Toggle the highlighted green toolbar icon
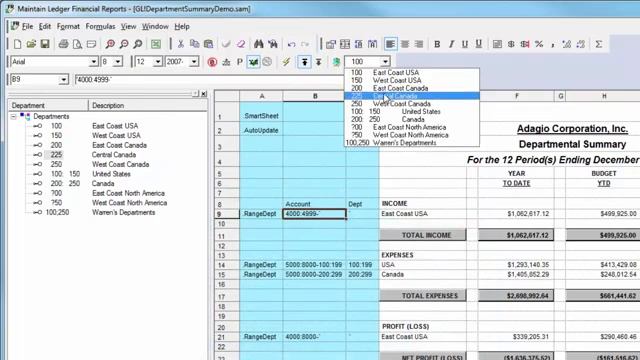This screenshot has width=640, height=360. tap(253, 62)
